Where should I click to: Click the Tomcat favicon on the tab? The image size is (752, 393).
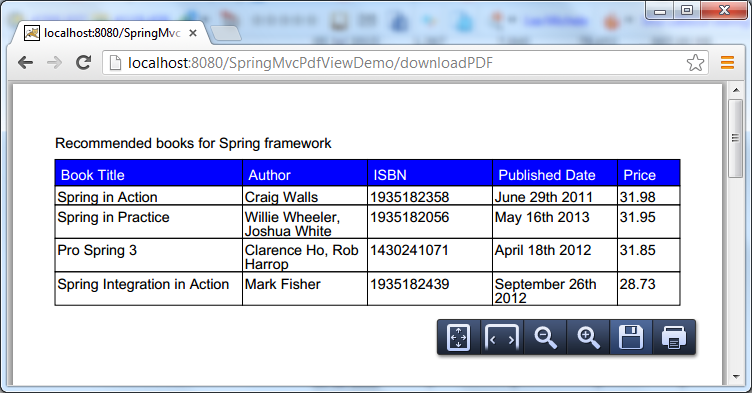(32, 33)
